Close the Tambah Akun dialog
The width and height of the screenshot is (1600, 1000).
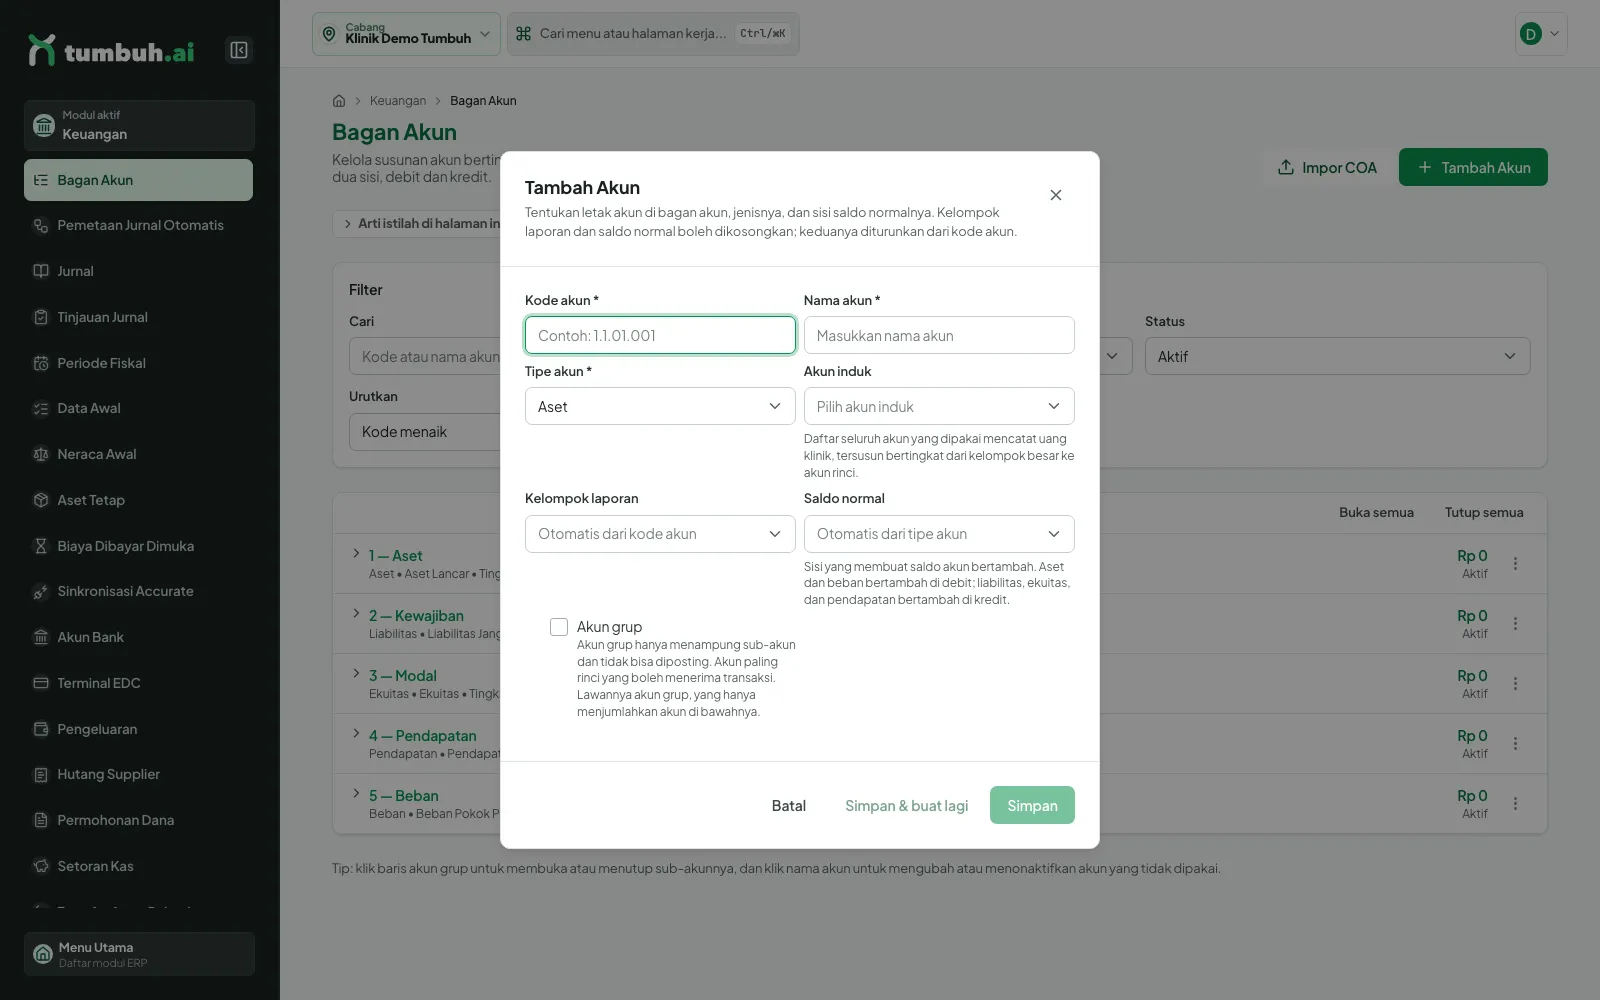click(1056, 195)
